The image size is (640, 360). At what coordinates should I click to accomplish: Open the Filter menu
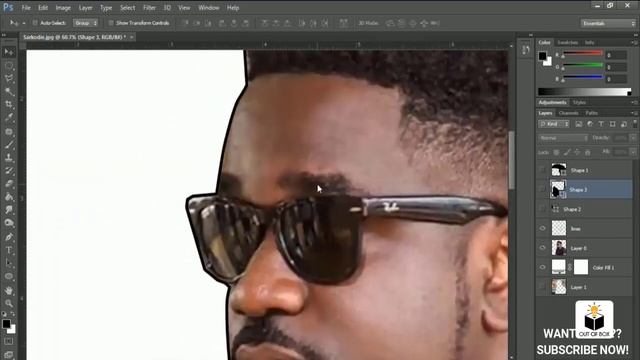pyautogui.click(x=149, y=7)
